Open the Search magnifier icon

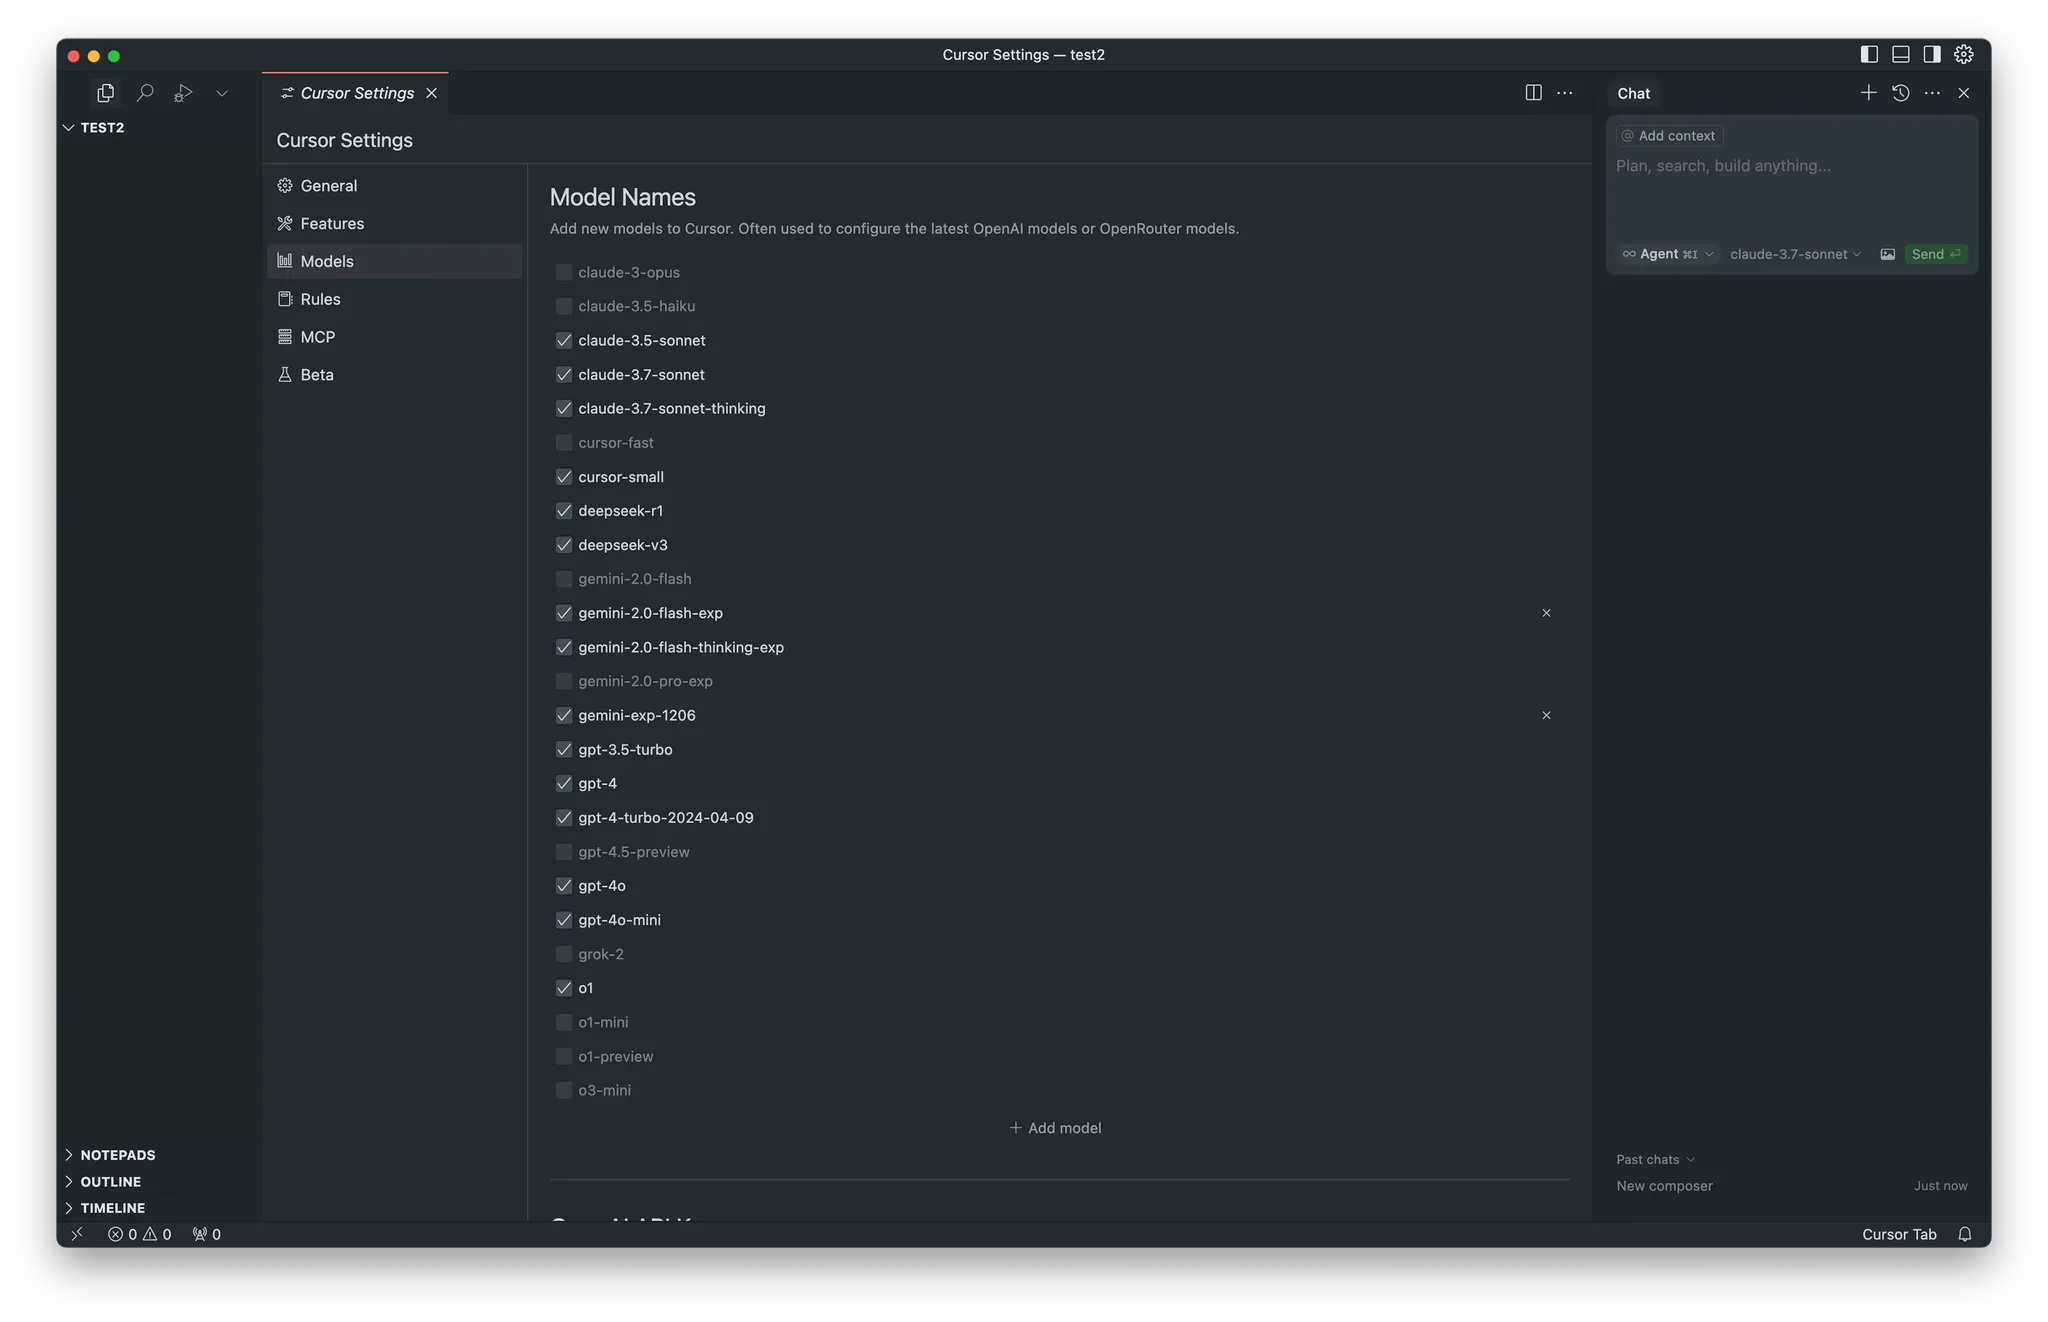(145, 93)
